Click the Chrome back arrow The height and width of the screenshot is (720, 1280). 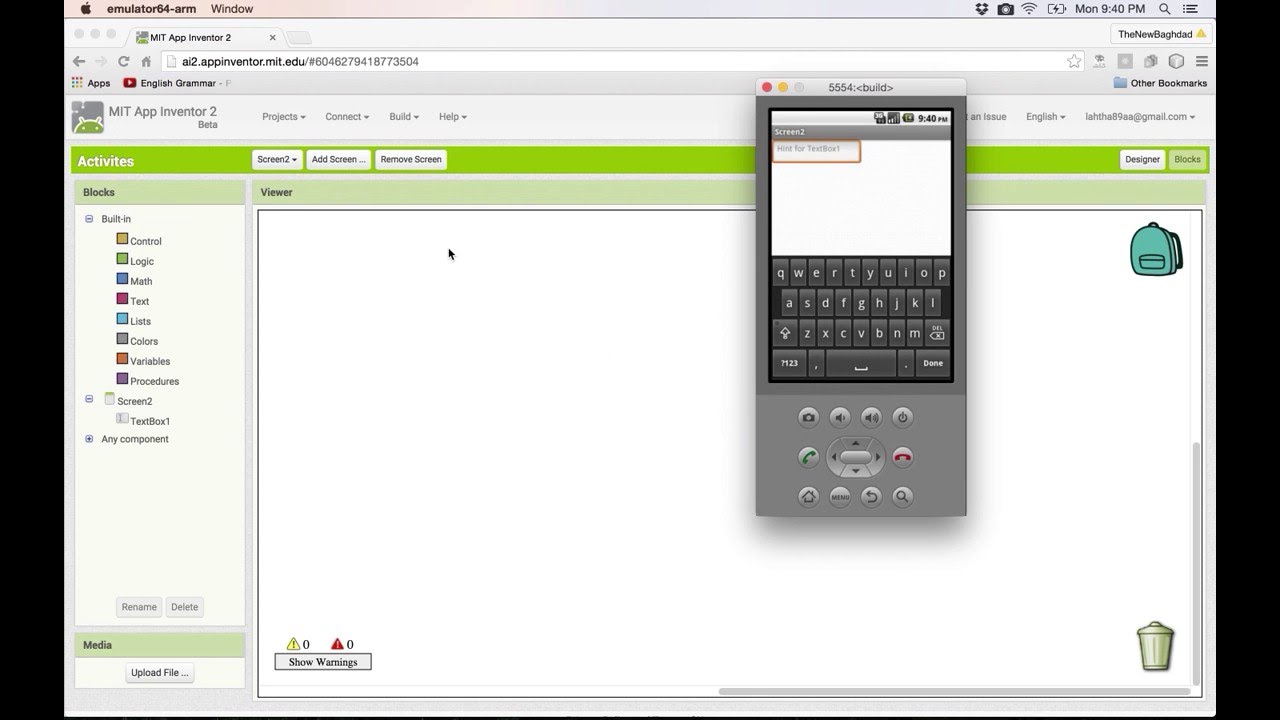tap(79, 61)
